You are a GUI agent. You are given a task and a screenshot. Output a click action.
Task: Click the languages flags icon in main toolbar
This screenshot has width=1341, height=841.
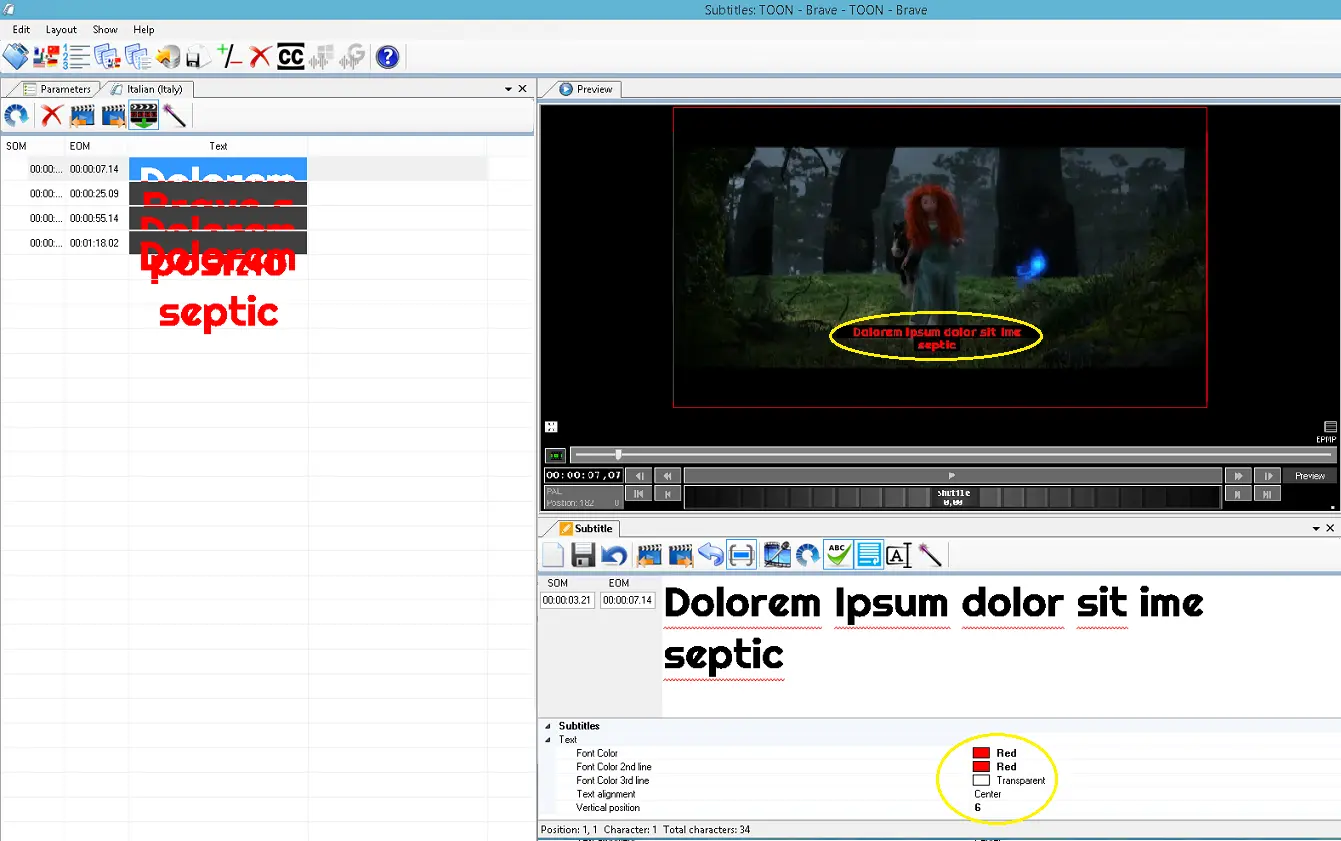click(46, 57)
